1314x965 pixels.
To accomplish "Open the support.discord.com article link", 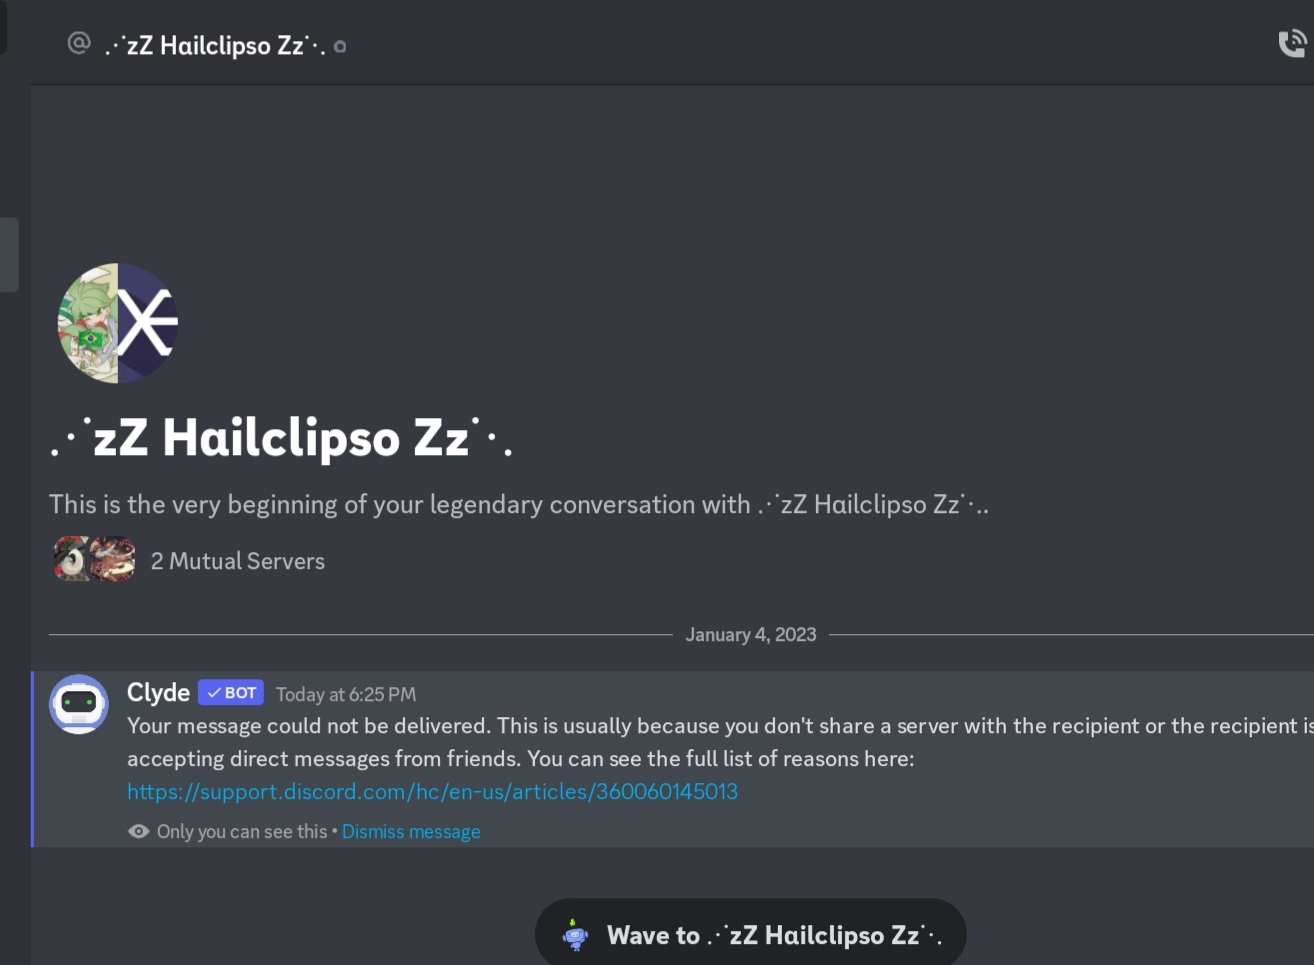I will pyautogui.click(x=432, y=791).
